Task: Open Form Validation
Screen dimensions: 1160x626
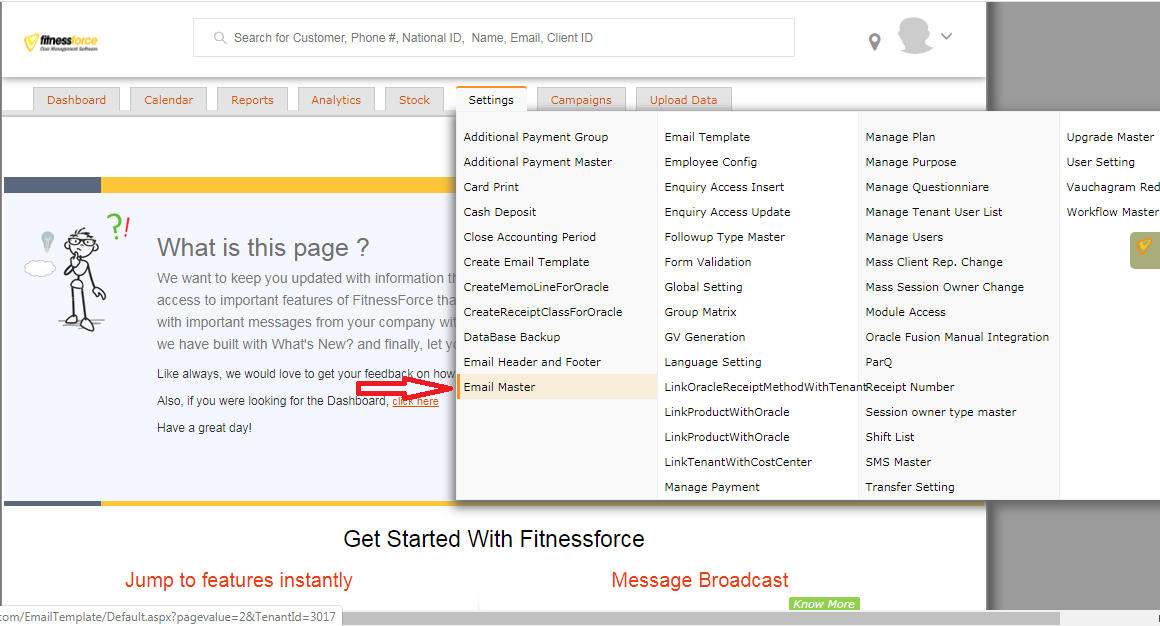Action: coord(708,263)
